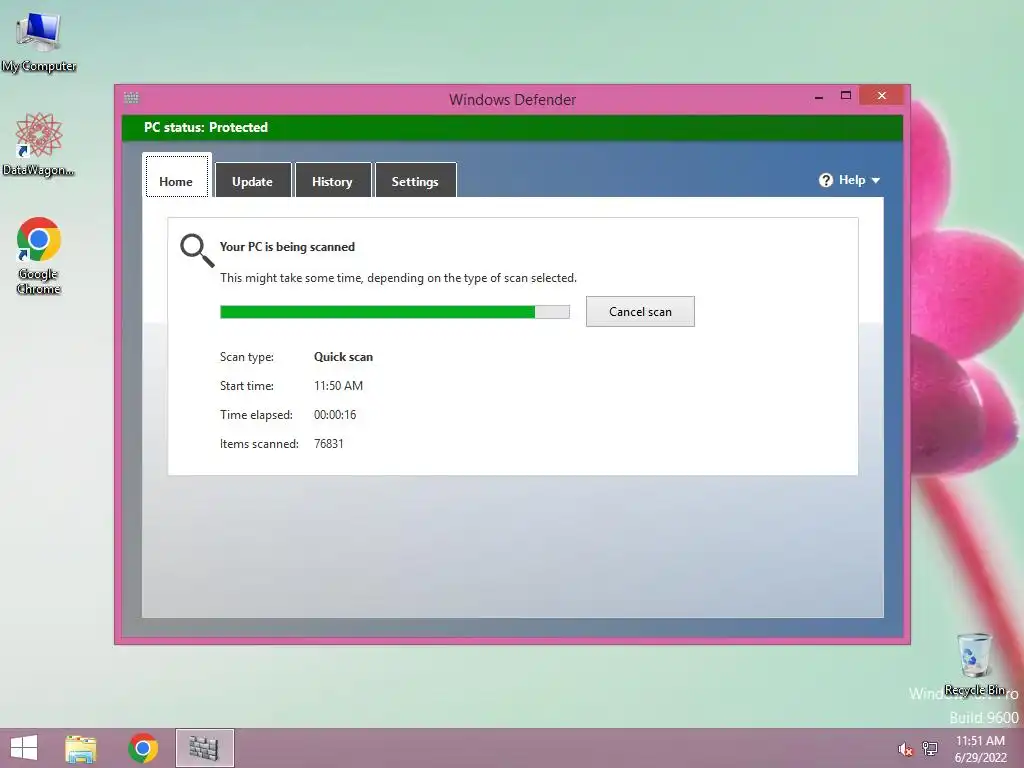Click the 'This might take some time' message

click(398, 278)
